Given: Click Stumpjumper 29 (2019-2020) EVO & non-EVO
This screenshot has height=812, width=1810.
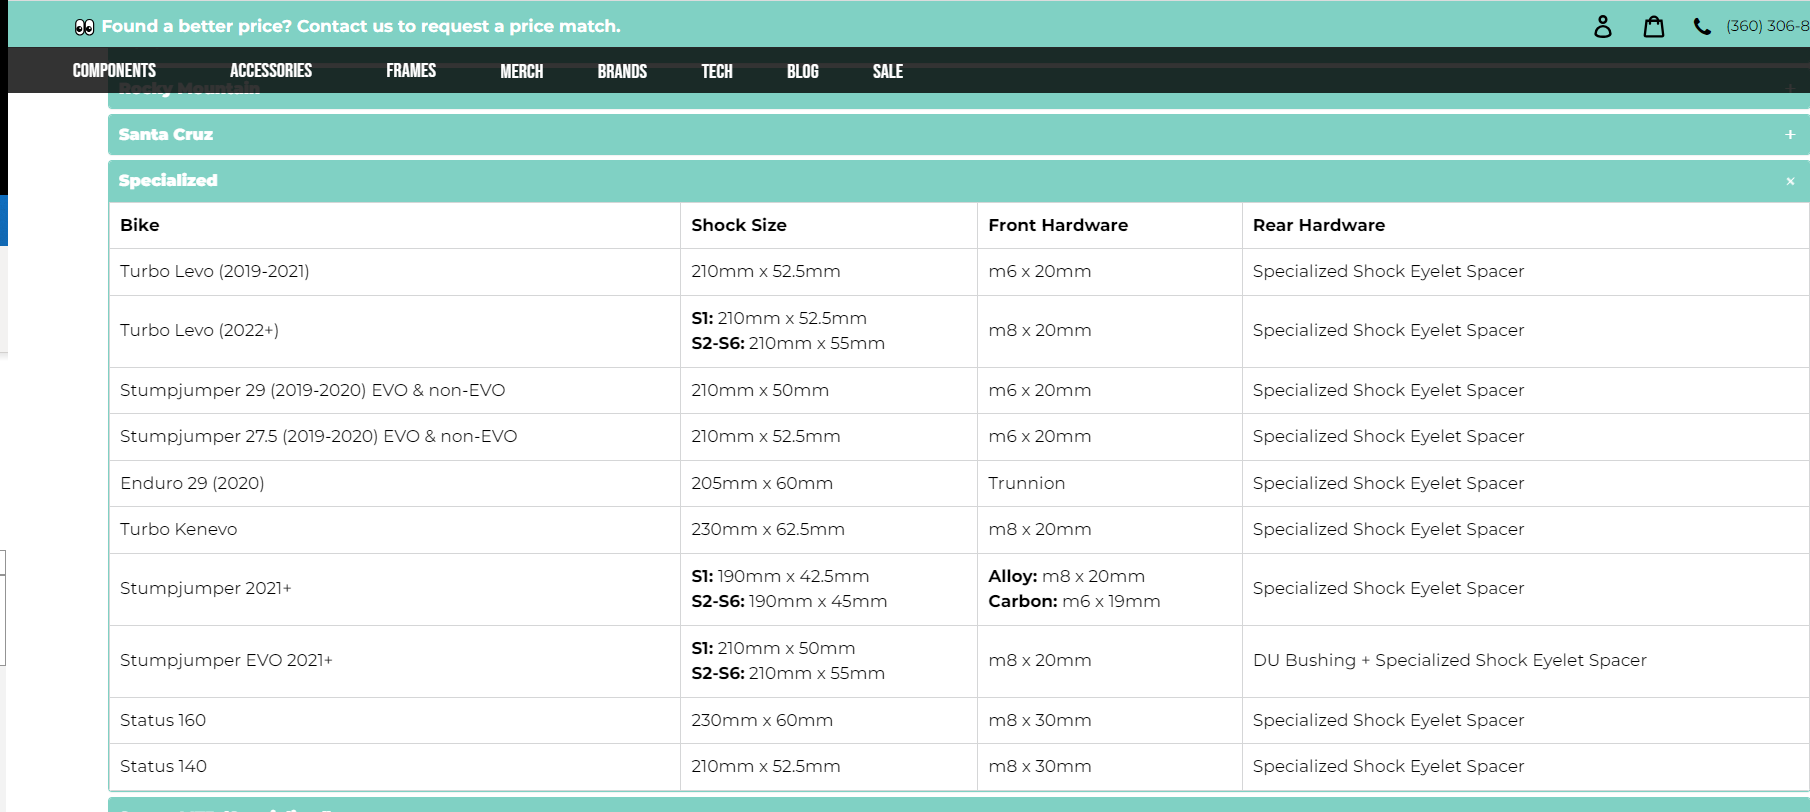Looking at the screenshot, I should pyautogui.click(x=313, y=390).
